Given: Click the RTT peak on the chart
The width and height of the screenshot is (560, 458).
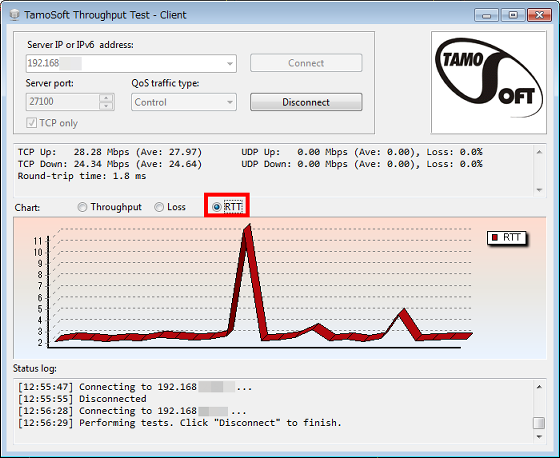Looking at the screenshot, I should point(247,228).
